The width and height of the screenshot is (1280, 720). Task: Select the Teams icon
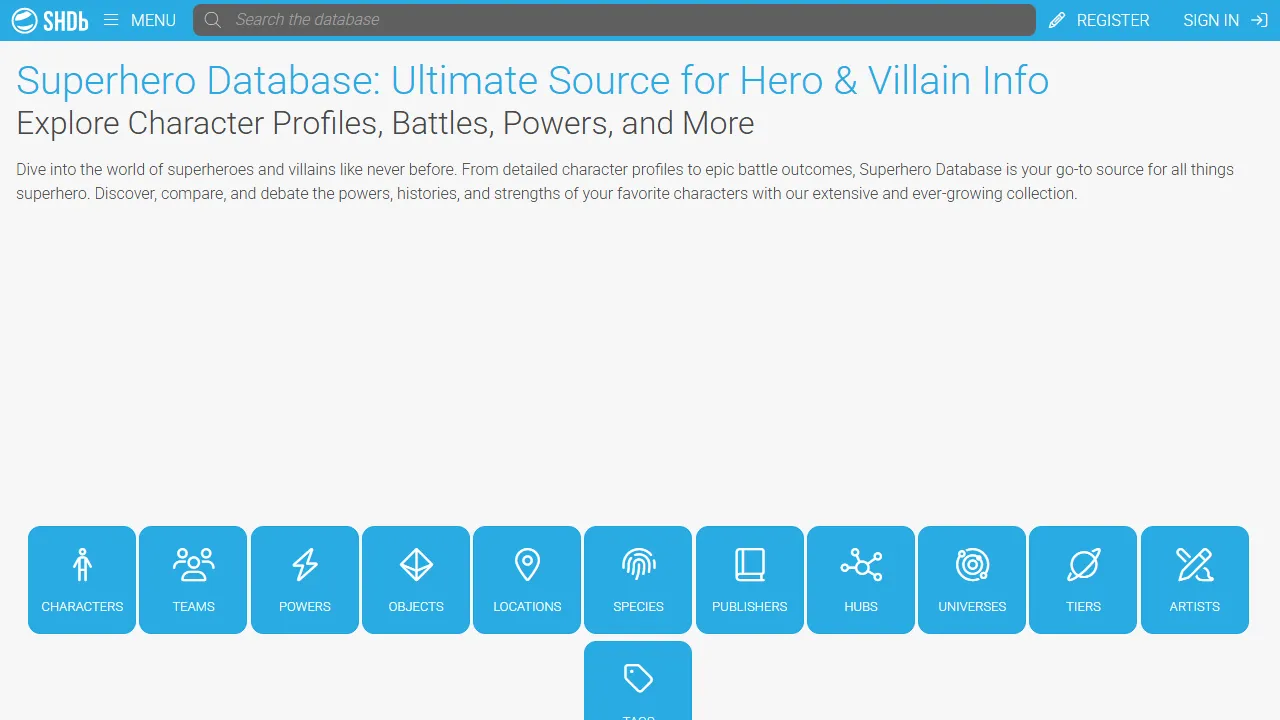coord(192,565)
